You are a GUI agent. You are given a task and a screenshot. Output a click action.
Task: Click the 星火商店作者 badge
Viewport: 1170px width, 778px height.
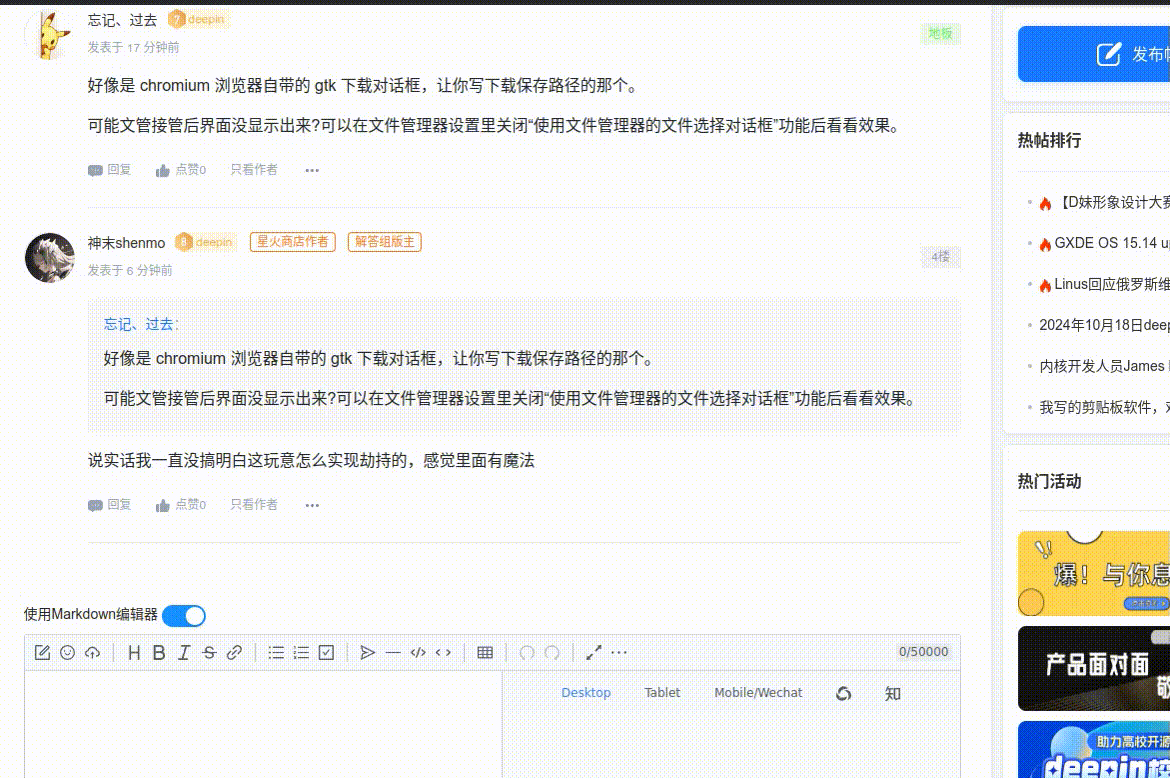click(292, 242)
